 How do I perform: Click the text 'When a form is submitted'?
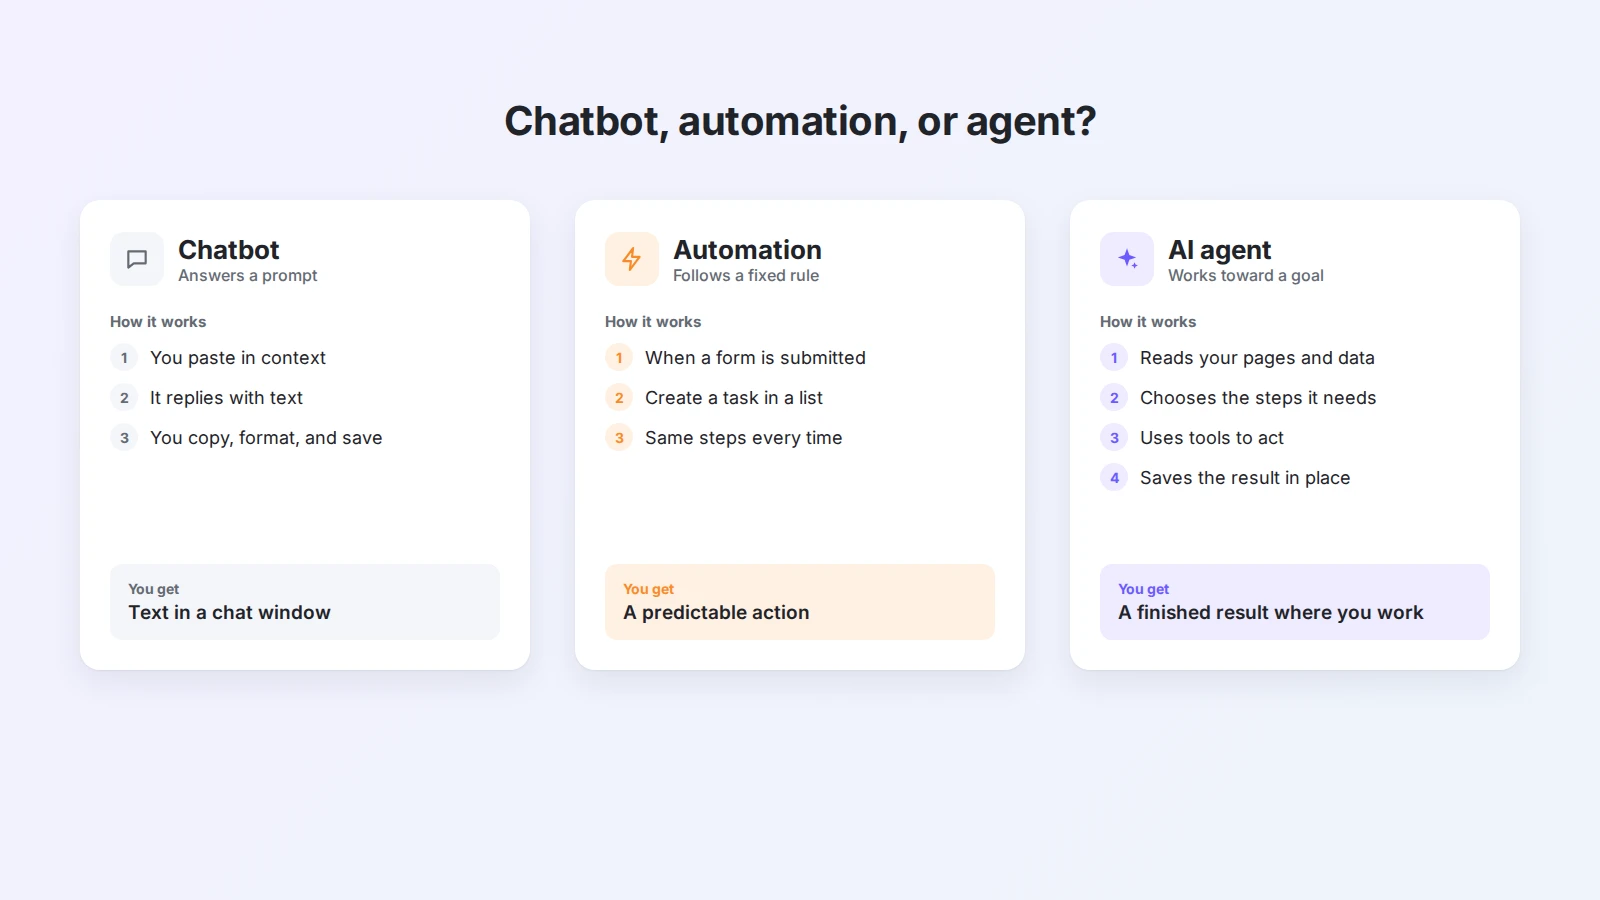coord(755,358)
